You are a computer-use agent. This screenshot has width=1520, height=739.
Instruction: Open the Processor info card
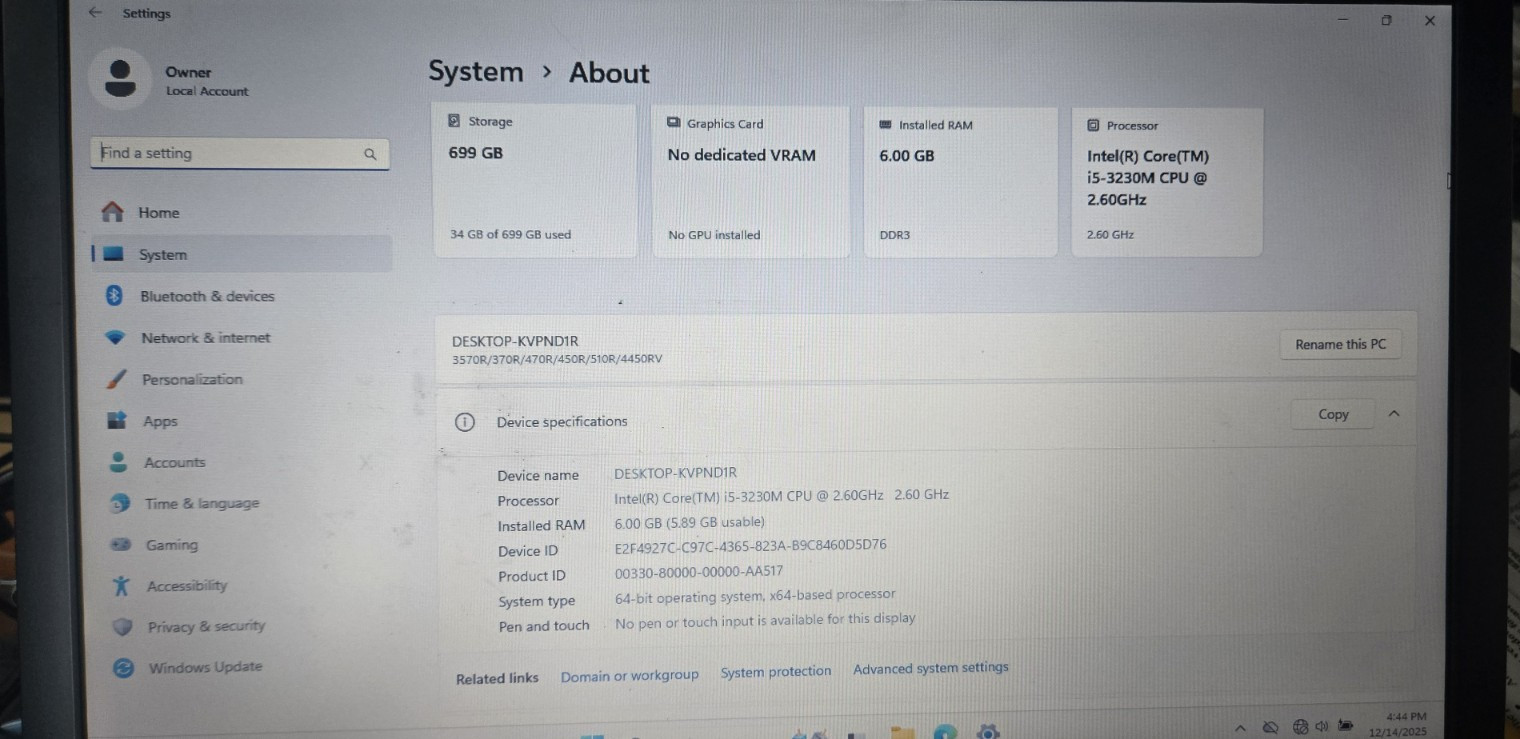click(1167, 182)
